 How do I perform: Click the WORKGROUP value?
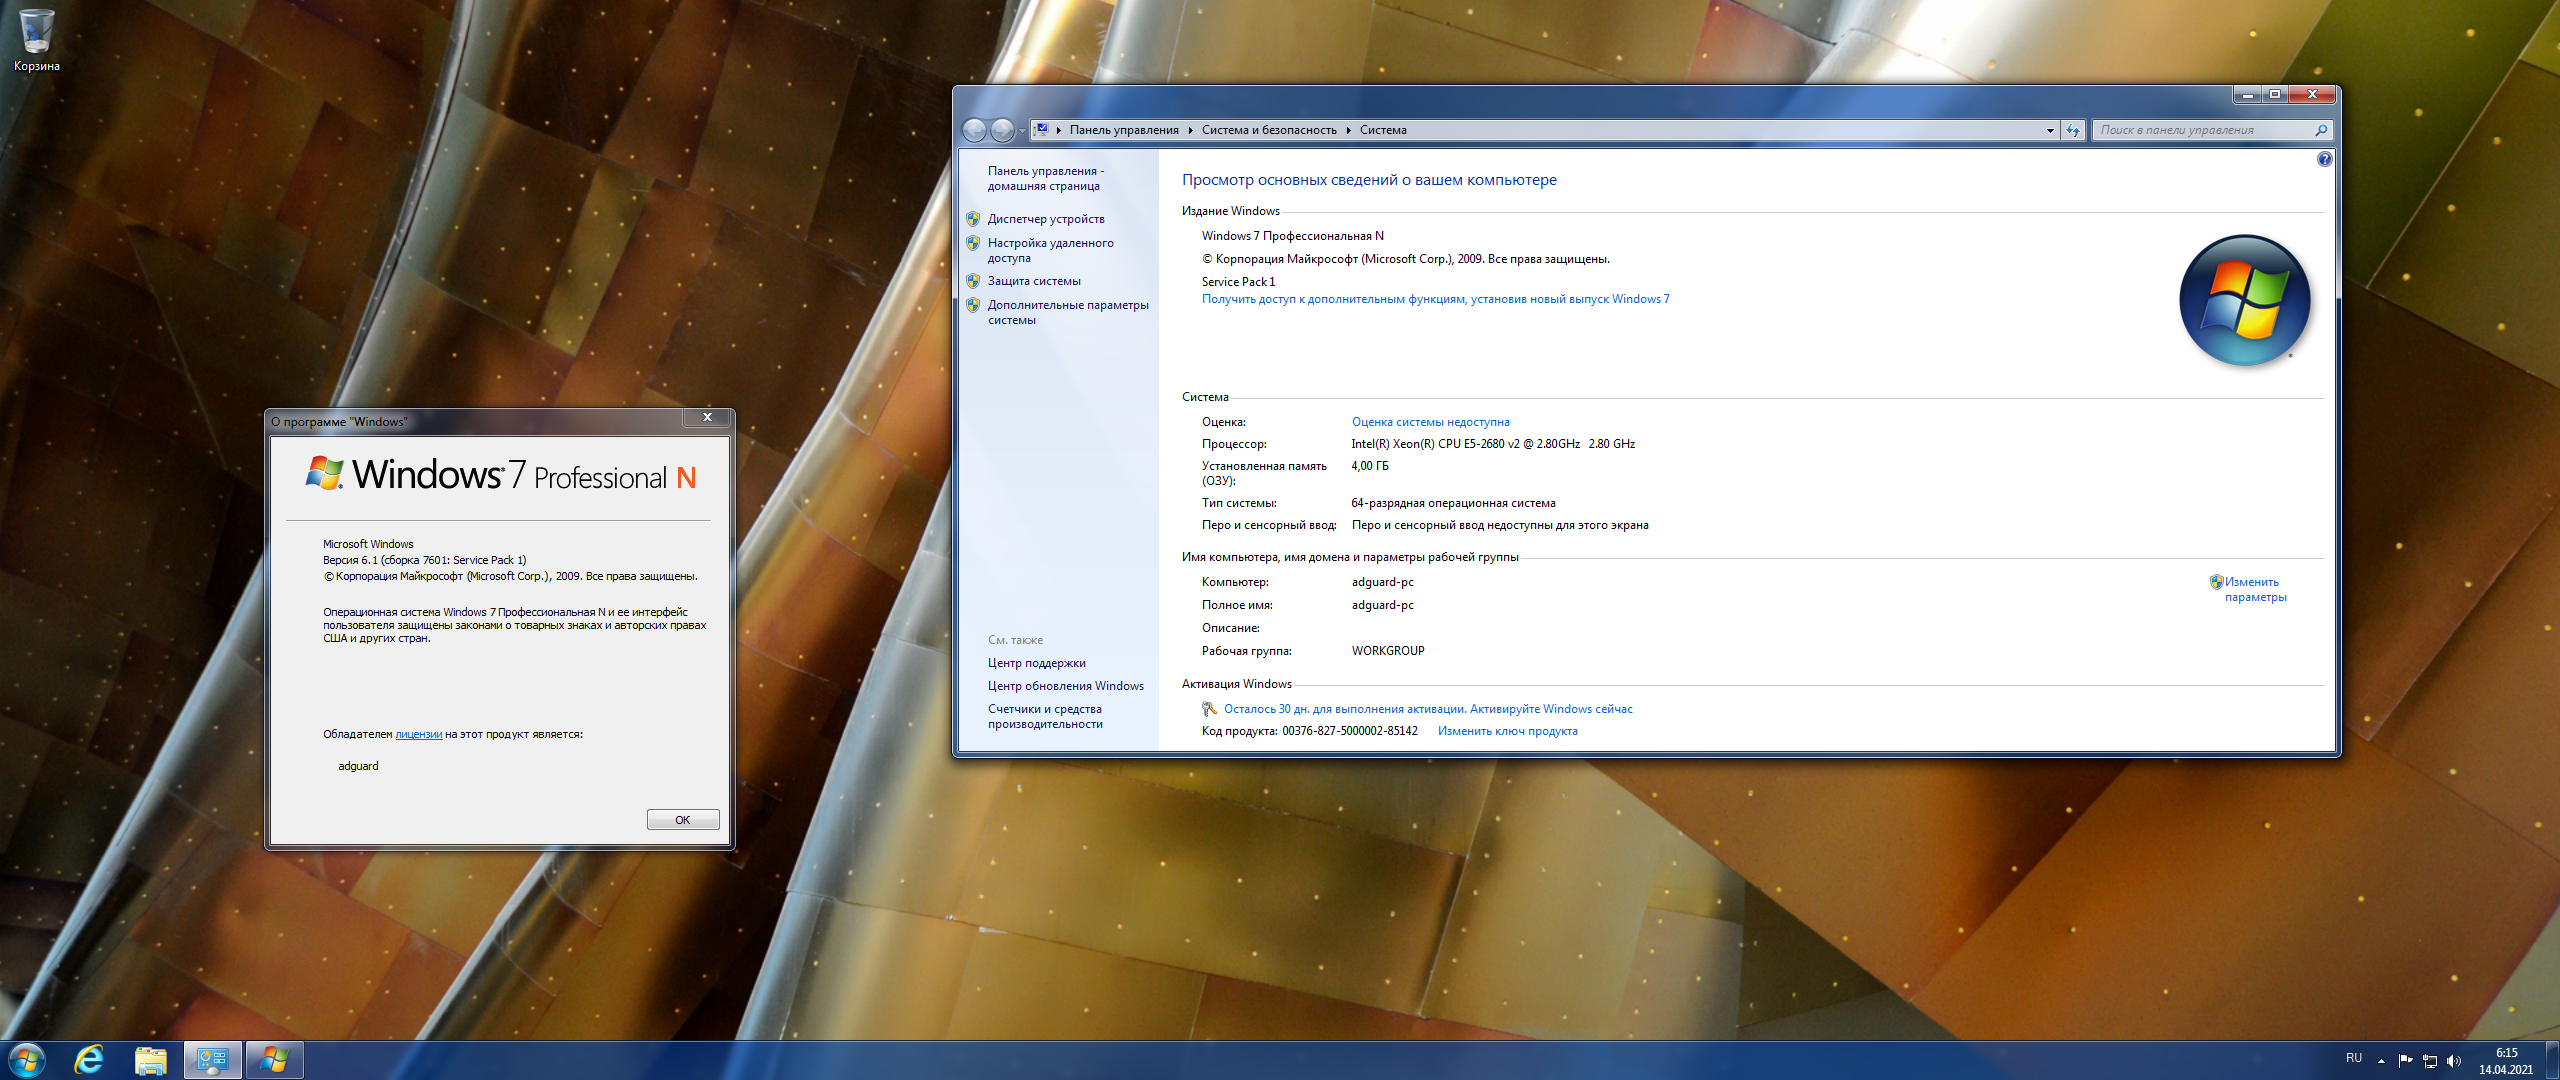click(1388, 651)
